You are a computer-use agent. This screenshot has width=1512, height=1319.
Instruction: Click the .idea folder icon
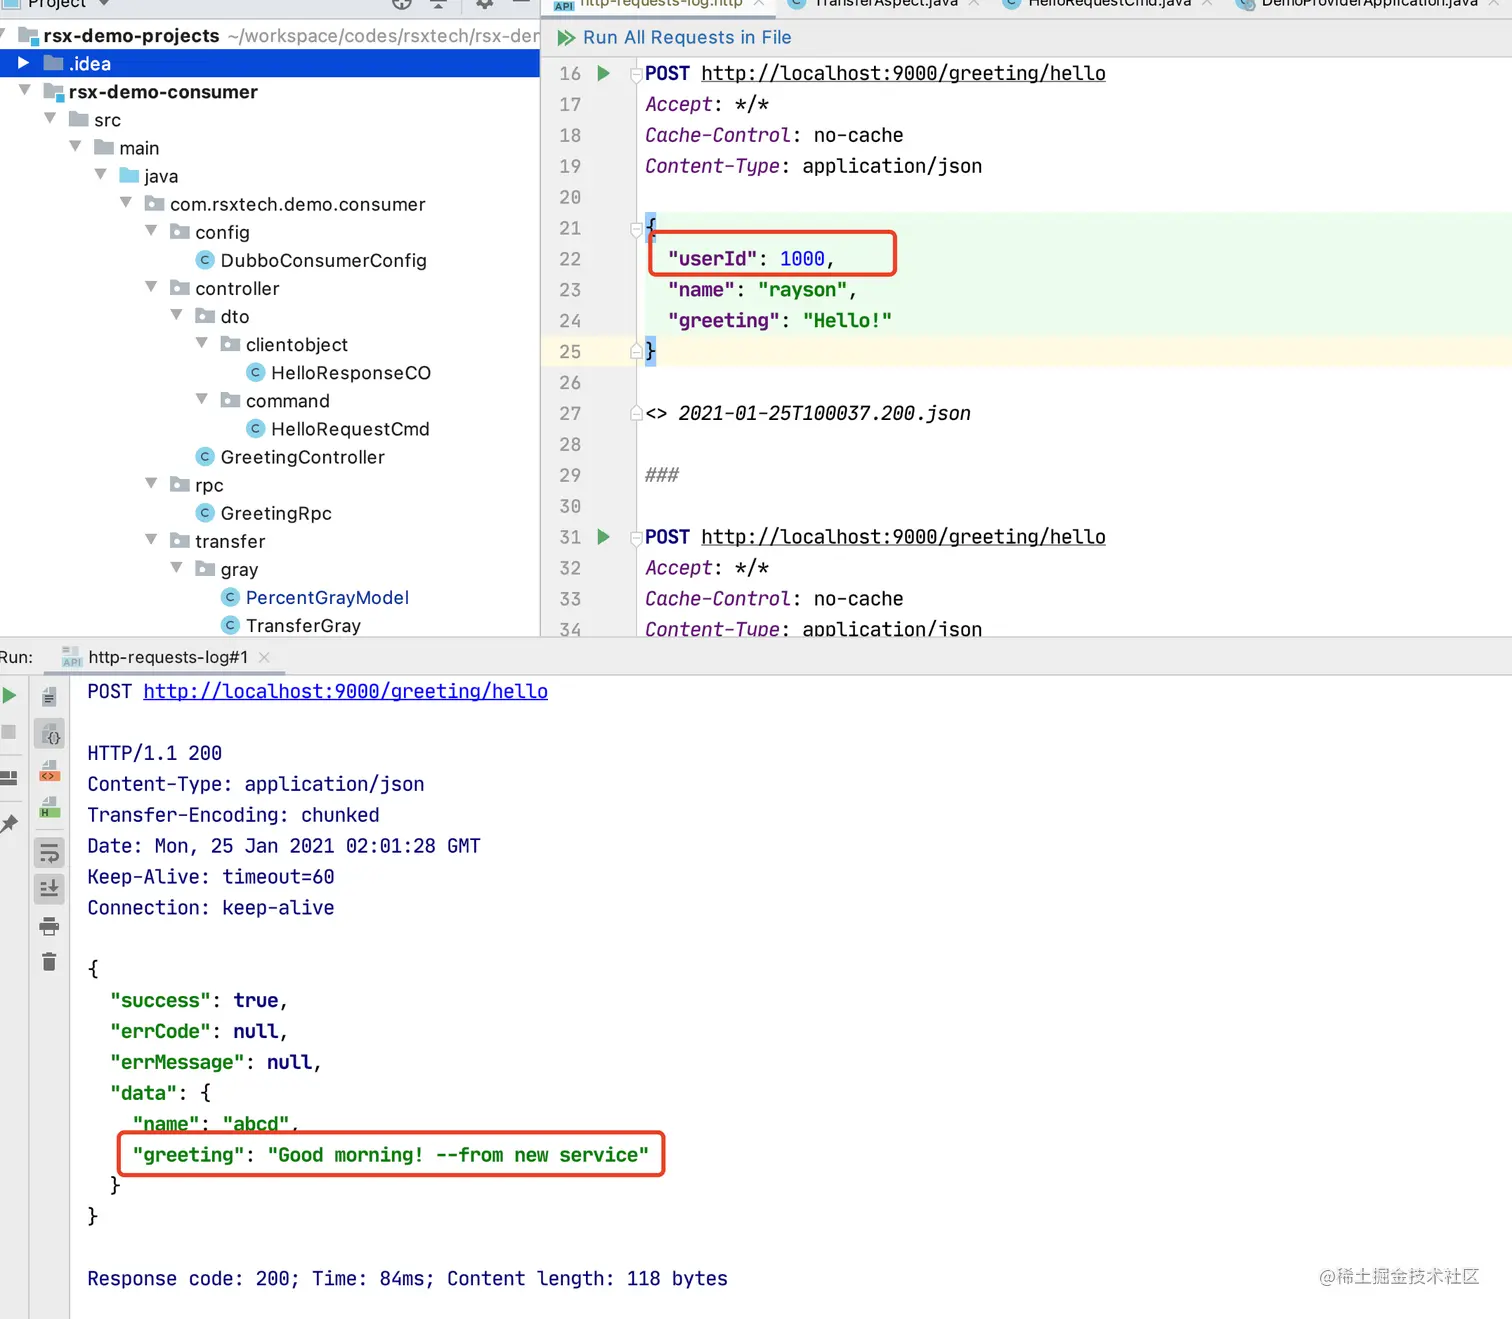point(54,63)
